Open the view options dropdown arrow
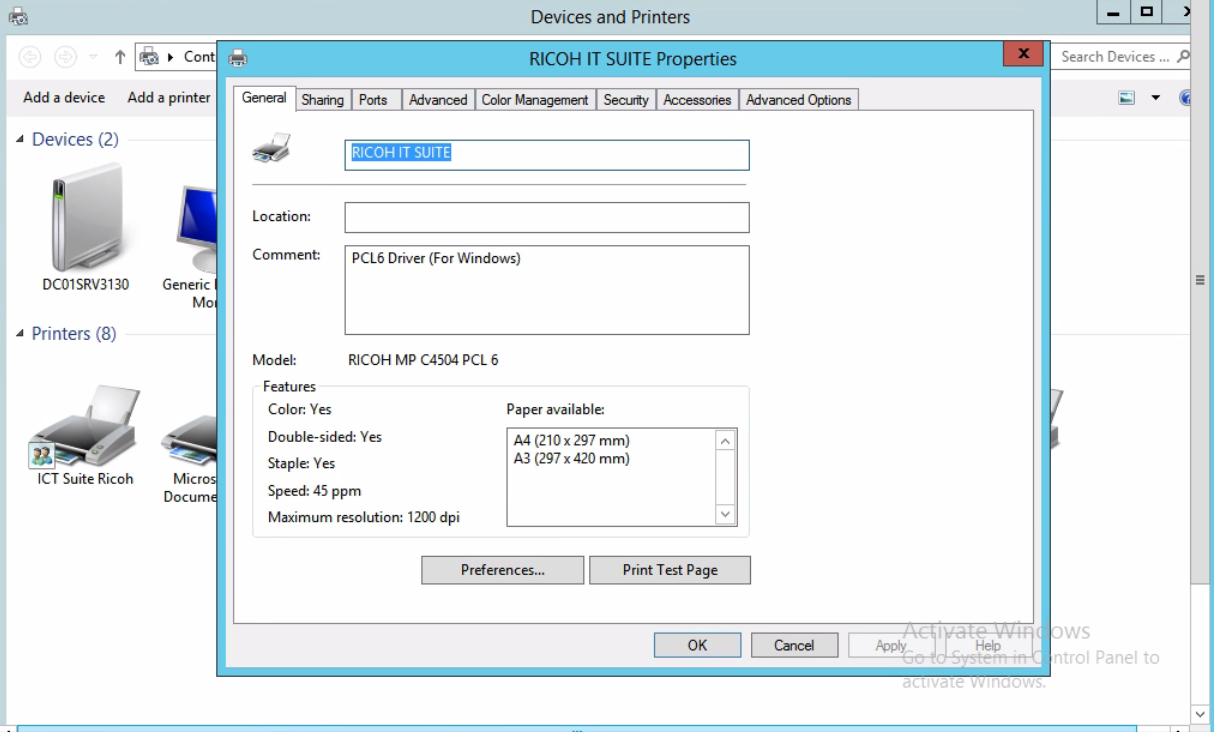This screenshot has height=732, width=1214. [x=1155, y=97]
